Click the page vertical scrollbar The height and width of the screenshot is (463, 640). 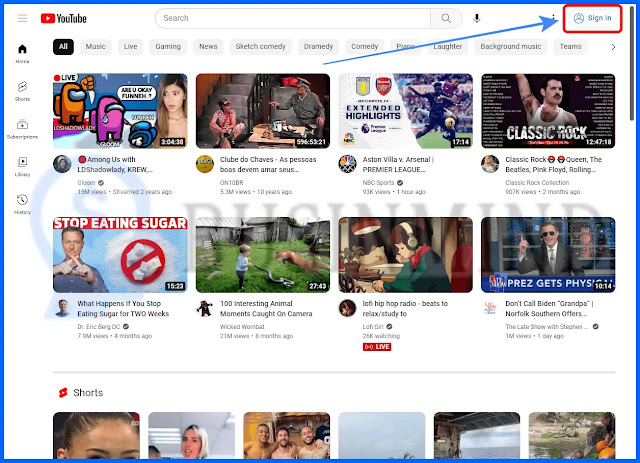click(x=632, y=65)
